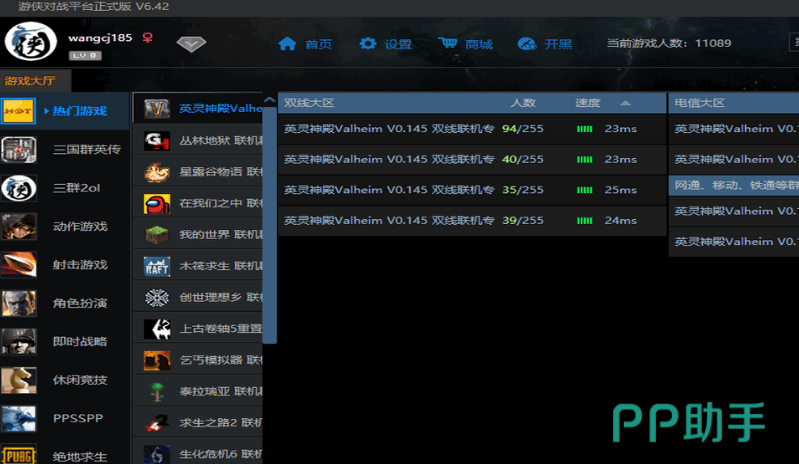Image resolution: width=799 pixels, height=464 pixels.
Task: Open 丛林地狱 联机 in game list
Action: pos(198,140)
